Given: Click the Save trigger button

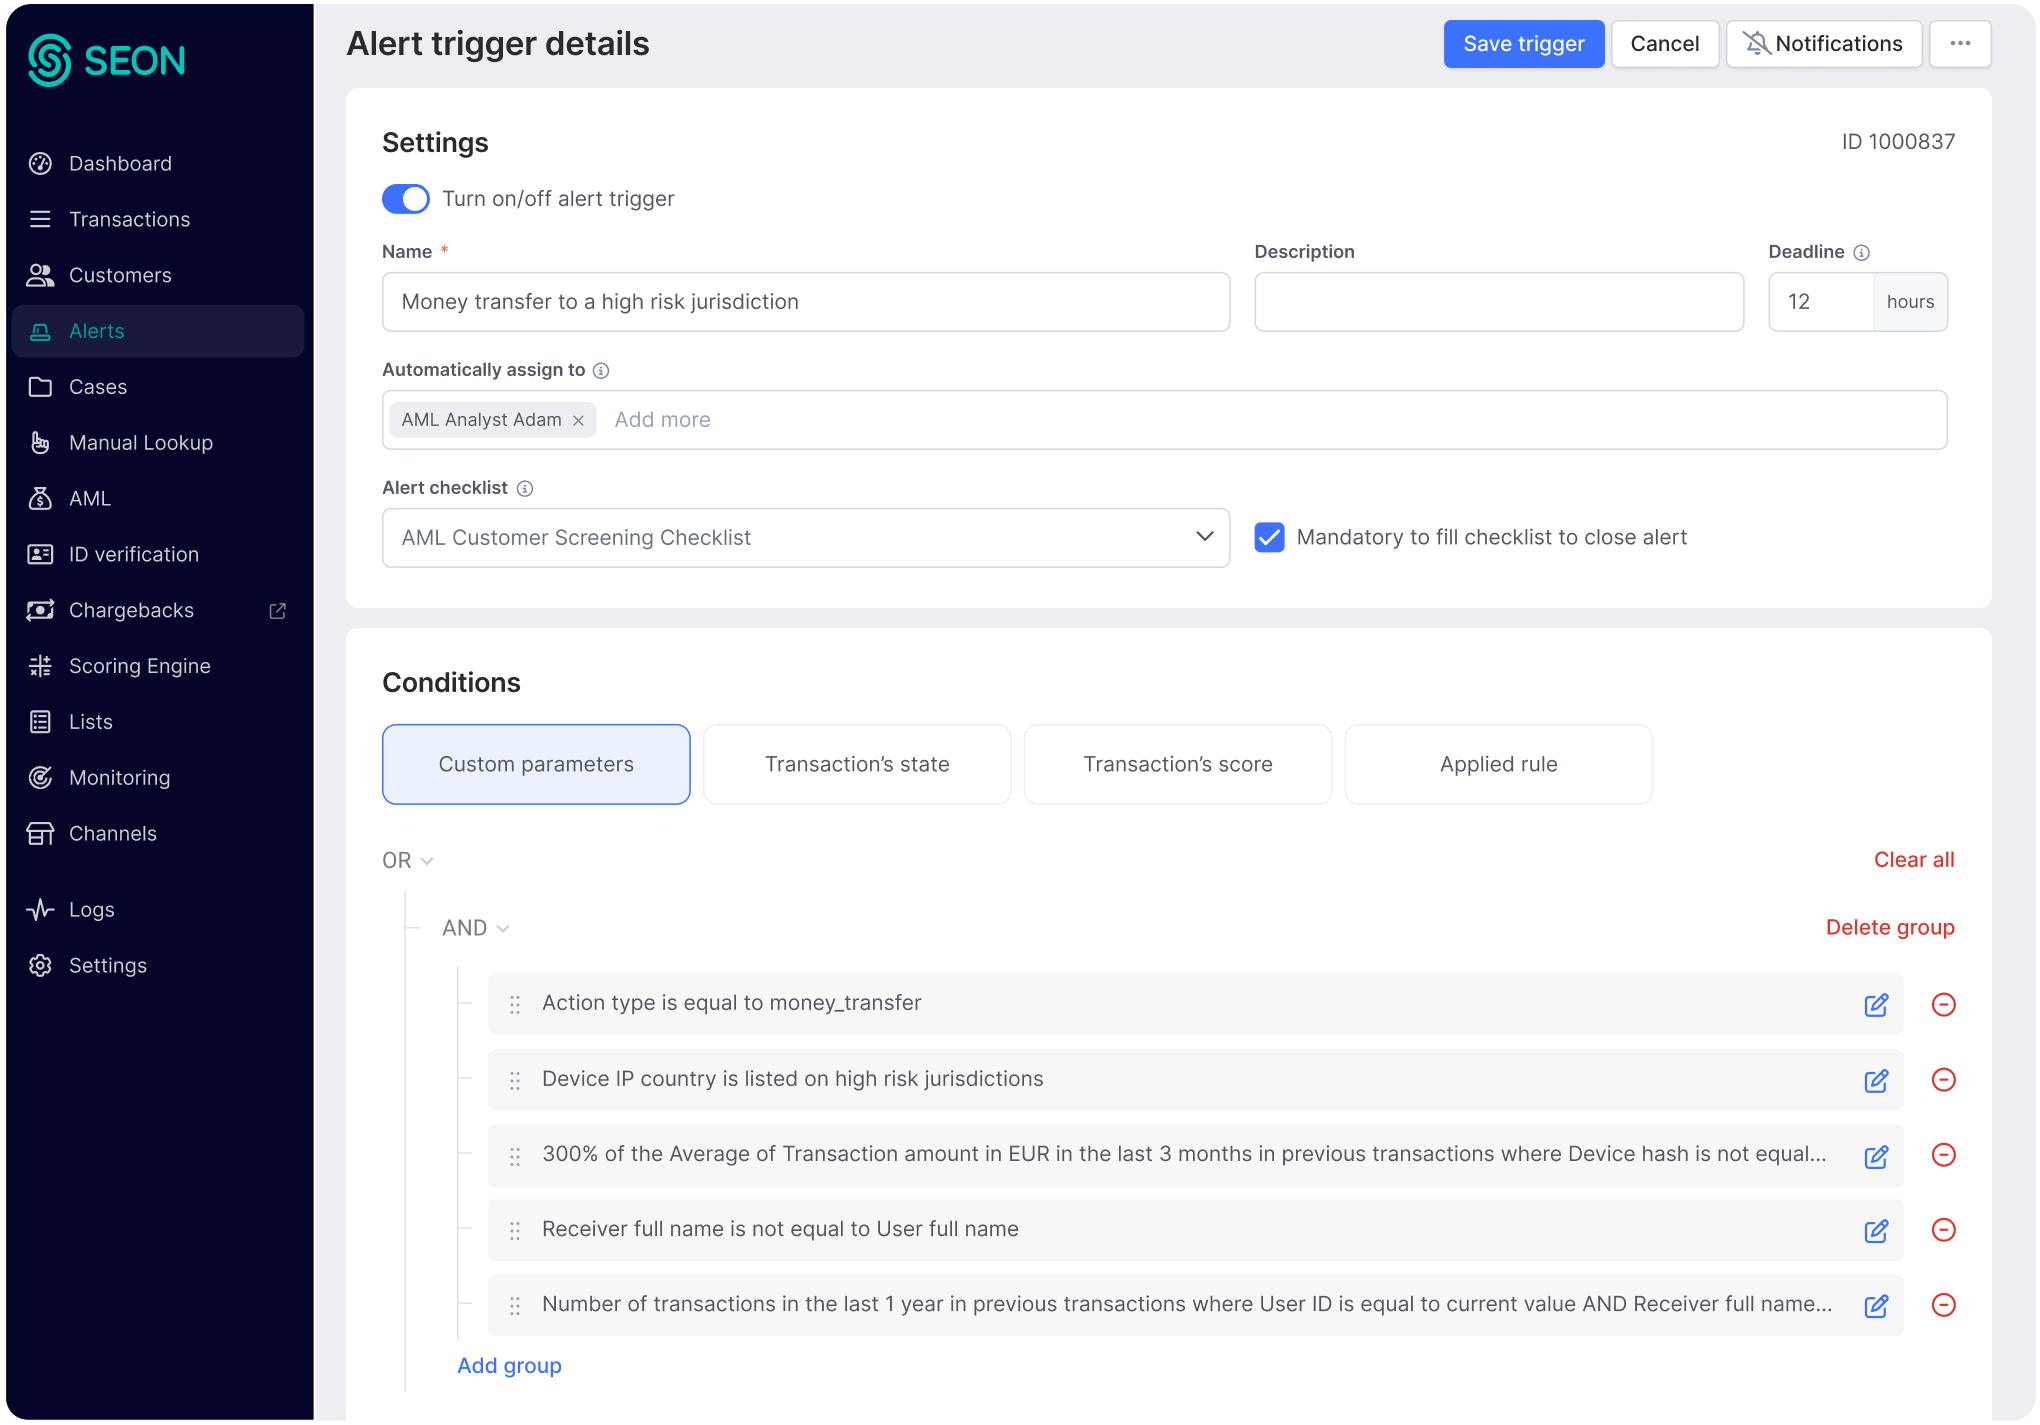Looking at the screenshot, I should point(1524,44).
